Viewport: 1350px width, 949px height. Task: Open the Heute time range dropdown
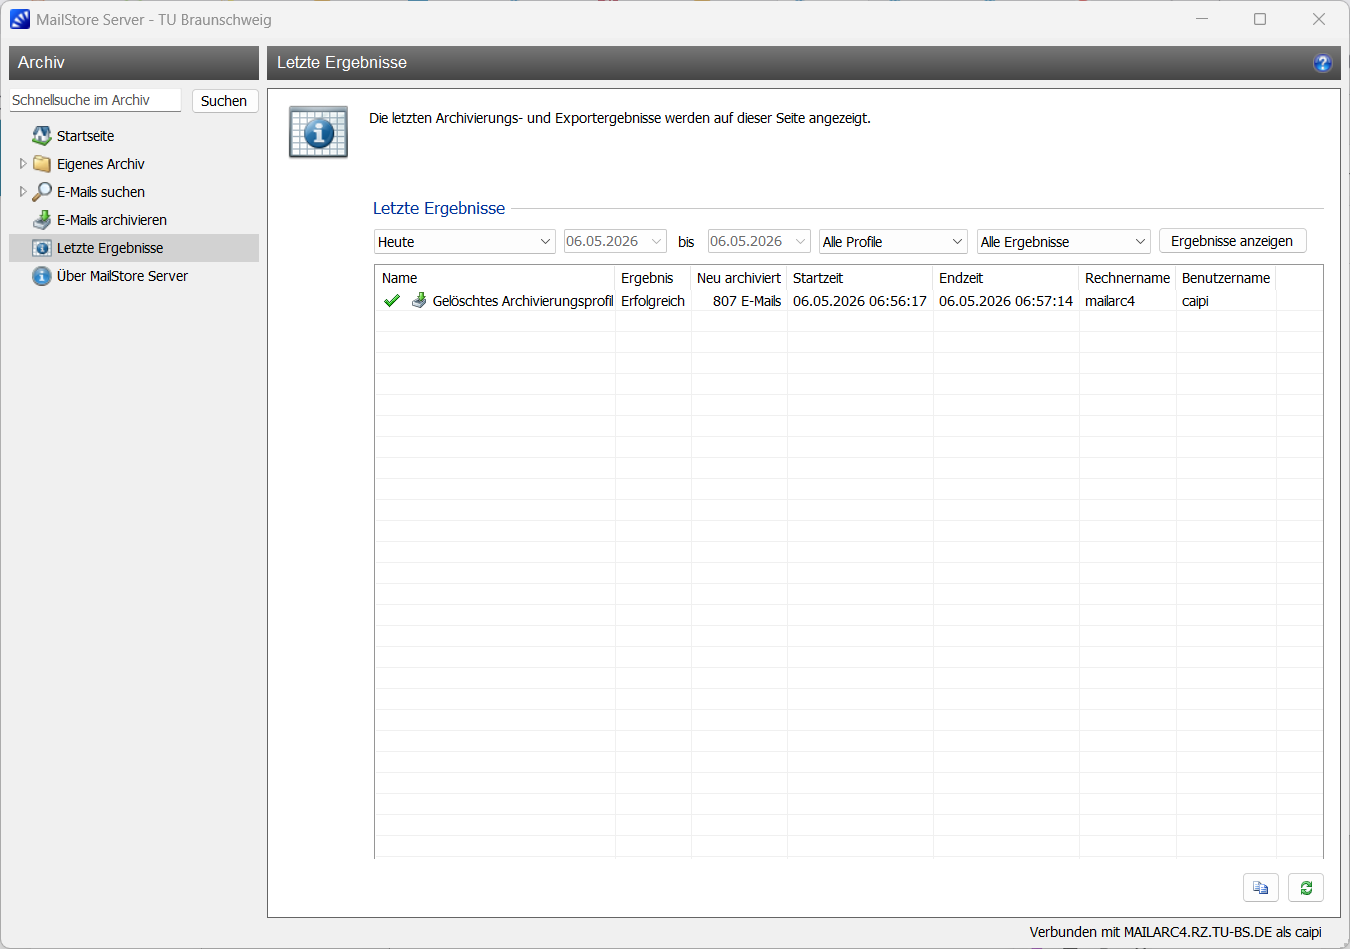coord(465,242)
